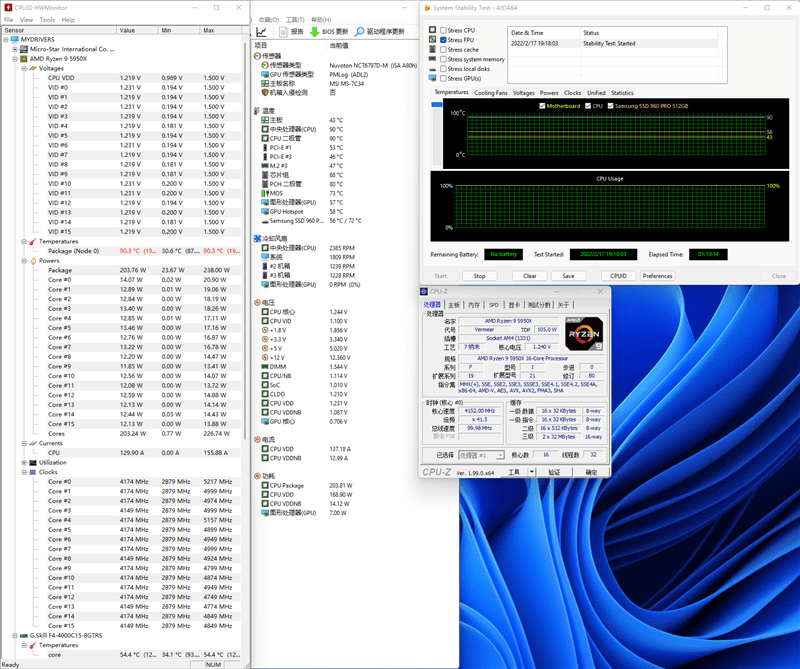Open the 工具(T) menu in AIDA64
The width and height of the screenshot is (800, 669).
click(295, 20)
